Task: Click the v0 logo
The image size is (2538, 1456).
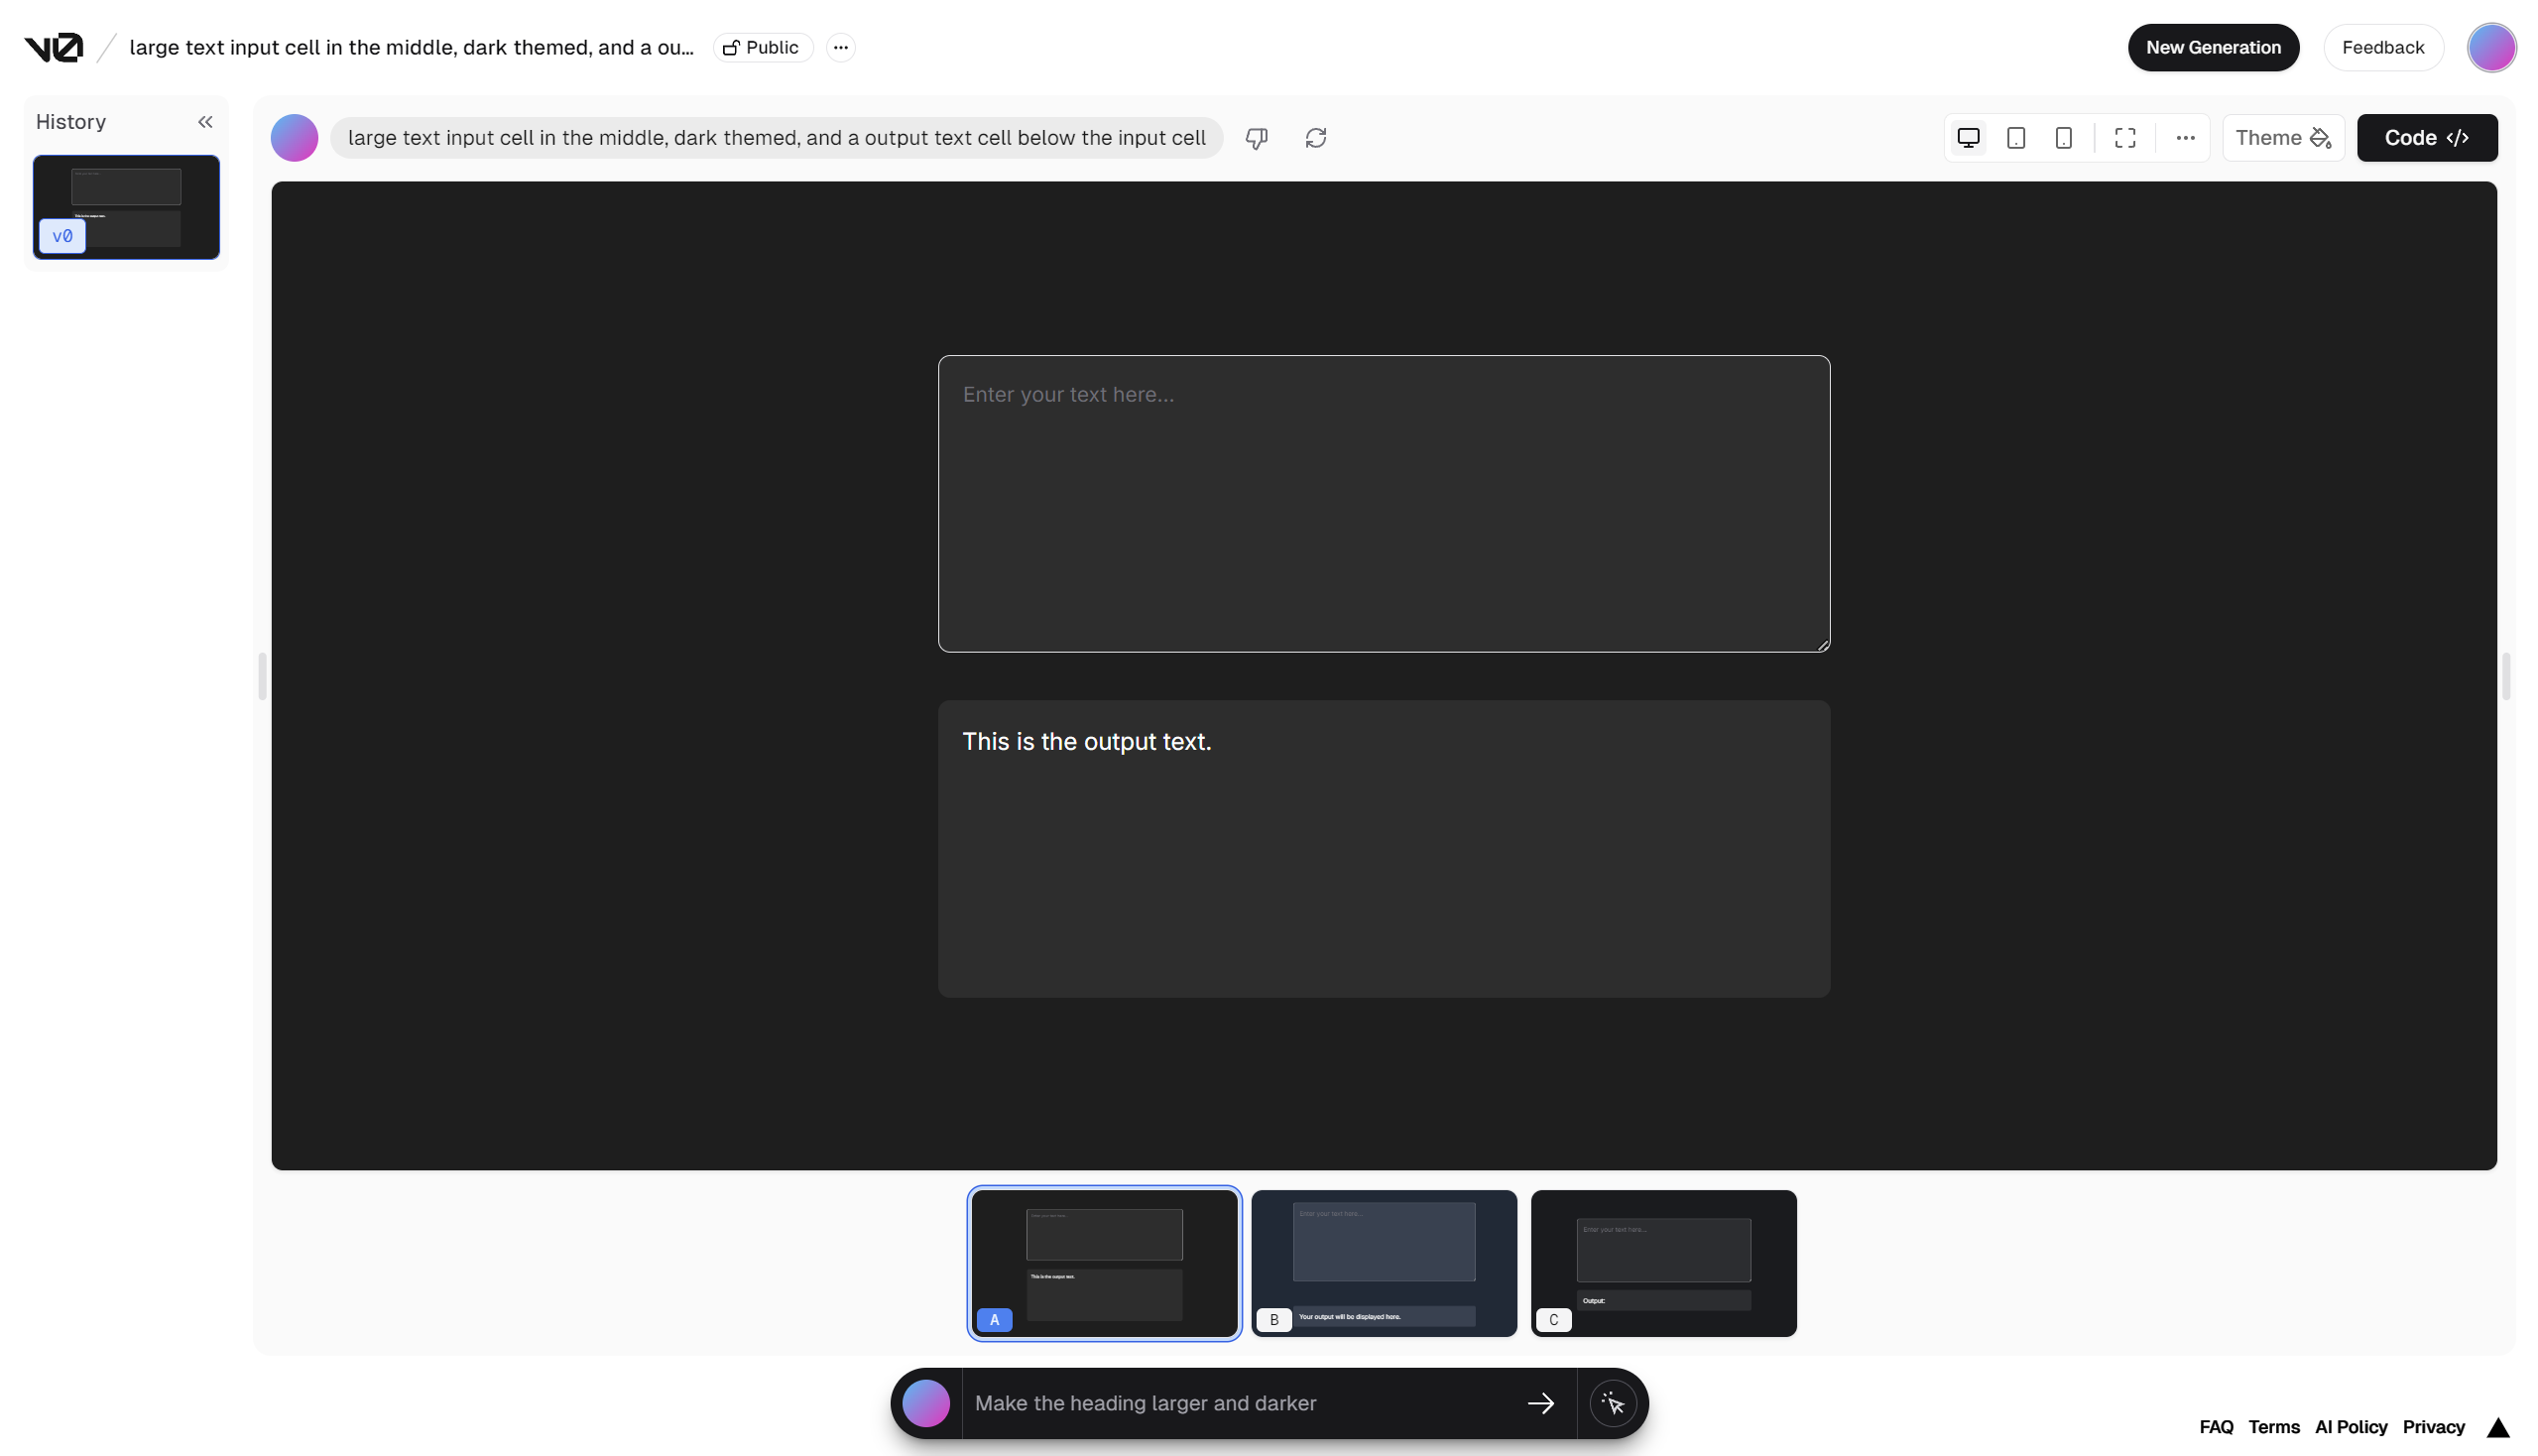Action: pos(53,47)
